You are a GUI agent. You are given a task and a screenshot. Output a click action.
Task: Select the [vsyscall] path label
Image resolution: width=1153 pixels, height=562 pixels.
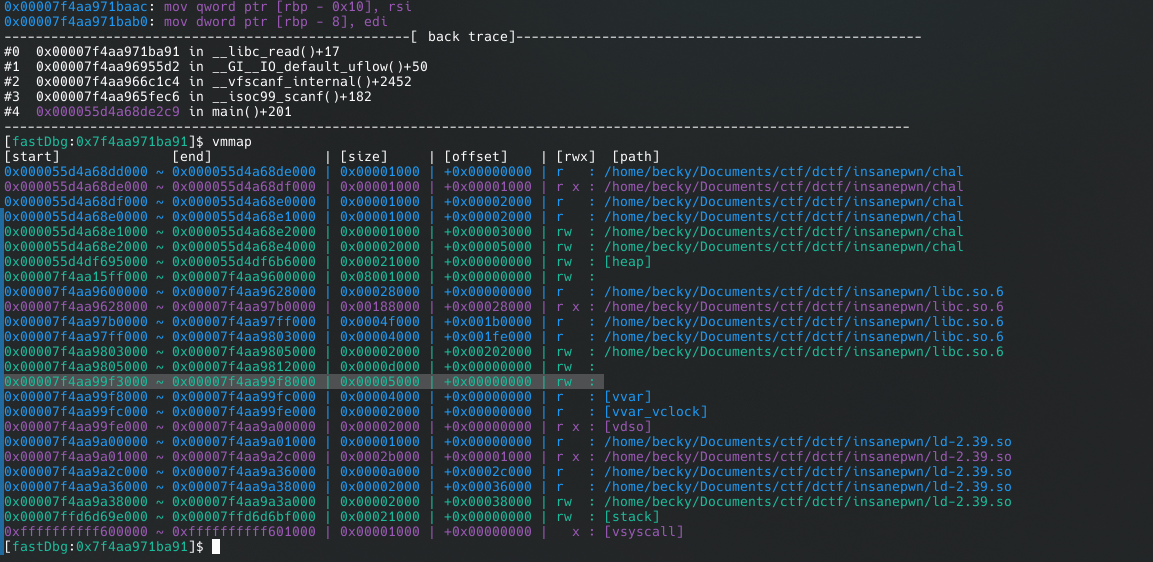[x=643, y=531]
